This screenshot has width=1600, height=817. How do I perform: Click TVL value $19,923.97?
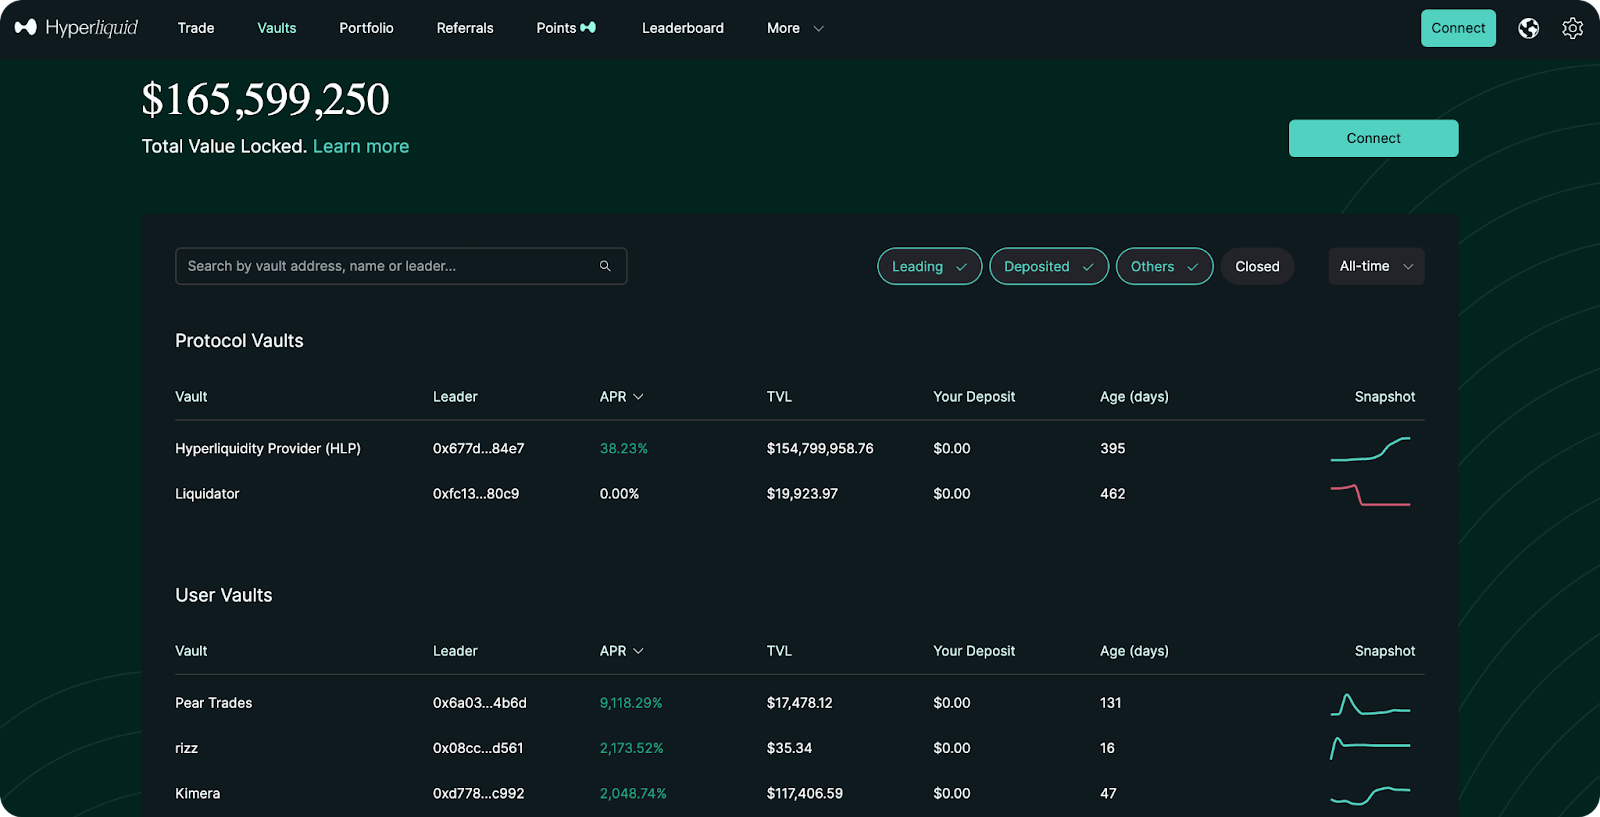click(x=802, y=494)
